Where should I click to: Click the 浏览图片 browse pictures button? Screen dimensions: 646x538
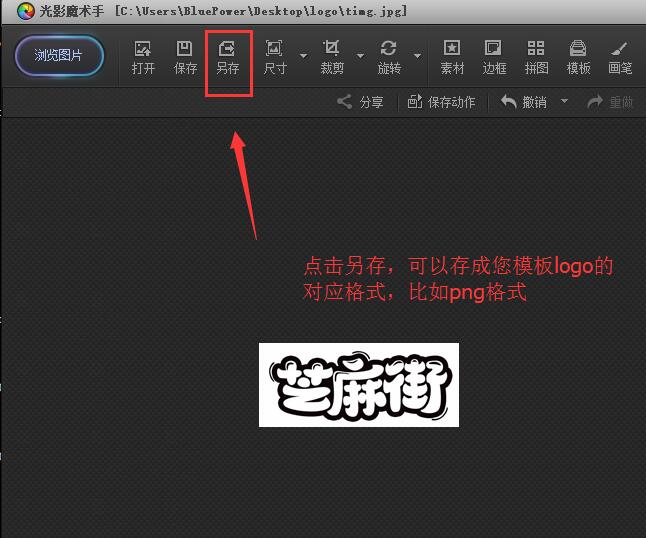tap(59, 56)
